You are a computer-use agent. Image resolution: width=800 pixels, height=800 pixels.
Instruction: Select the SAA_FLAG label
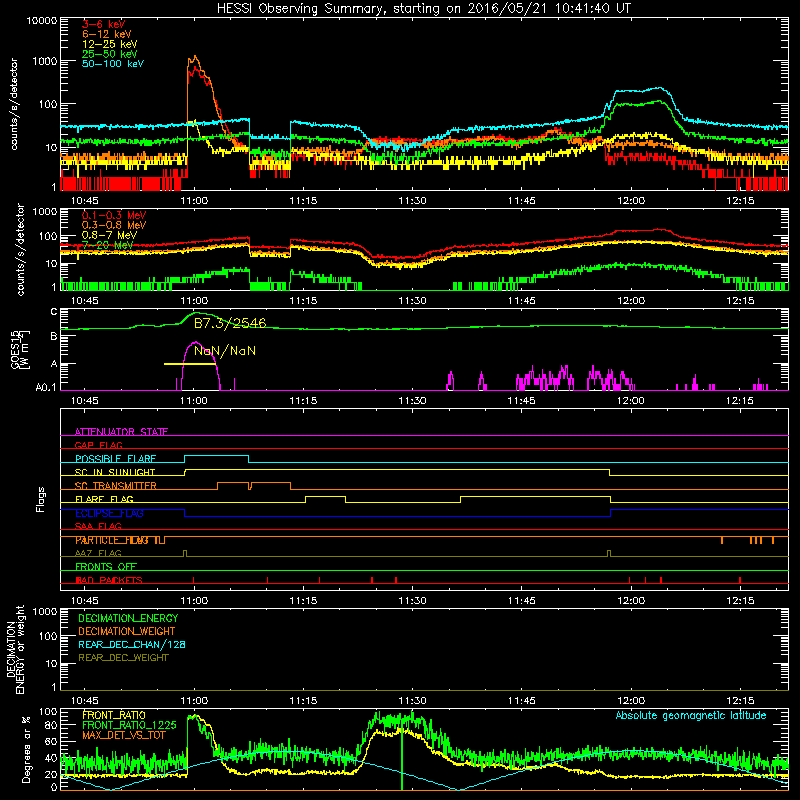coord(98,526)
